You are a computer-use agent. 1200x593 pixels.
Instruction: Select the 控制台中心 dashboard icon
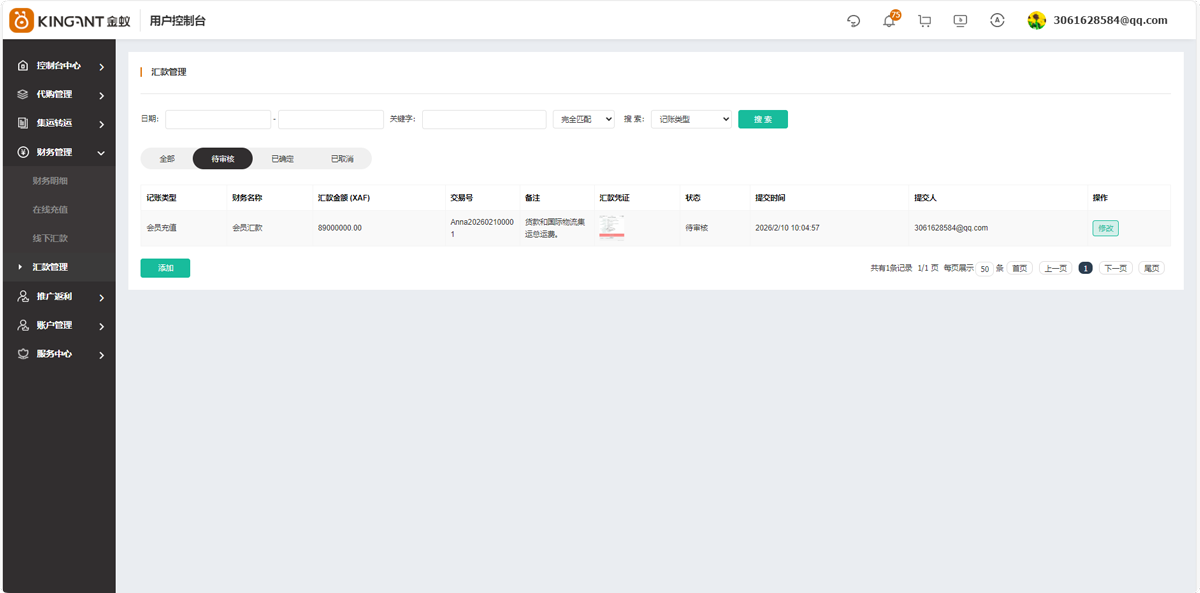[22, 65]
